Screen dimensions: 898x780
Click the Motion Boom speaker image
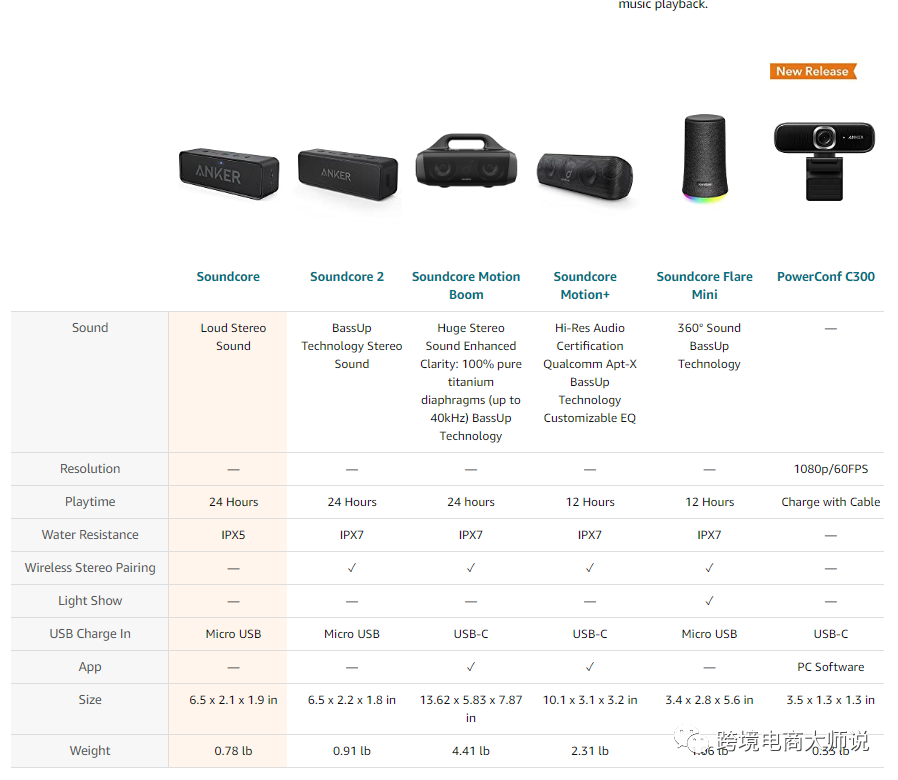466,161
